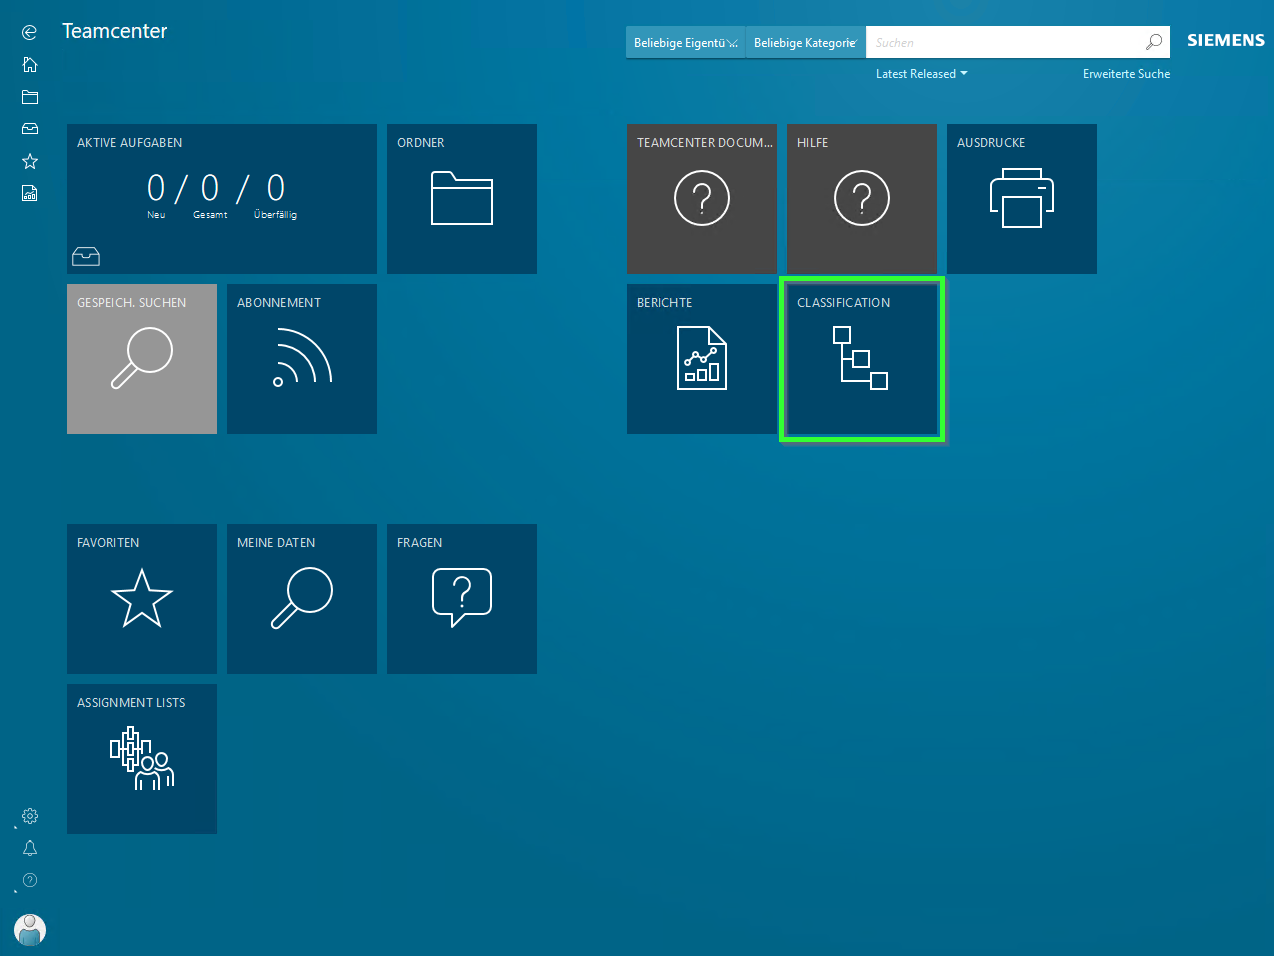Open the inbox icon in left sidebar

[x=29, y=129]
